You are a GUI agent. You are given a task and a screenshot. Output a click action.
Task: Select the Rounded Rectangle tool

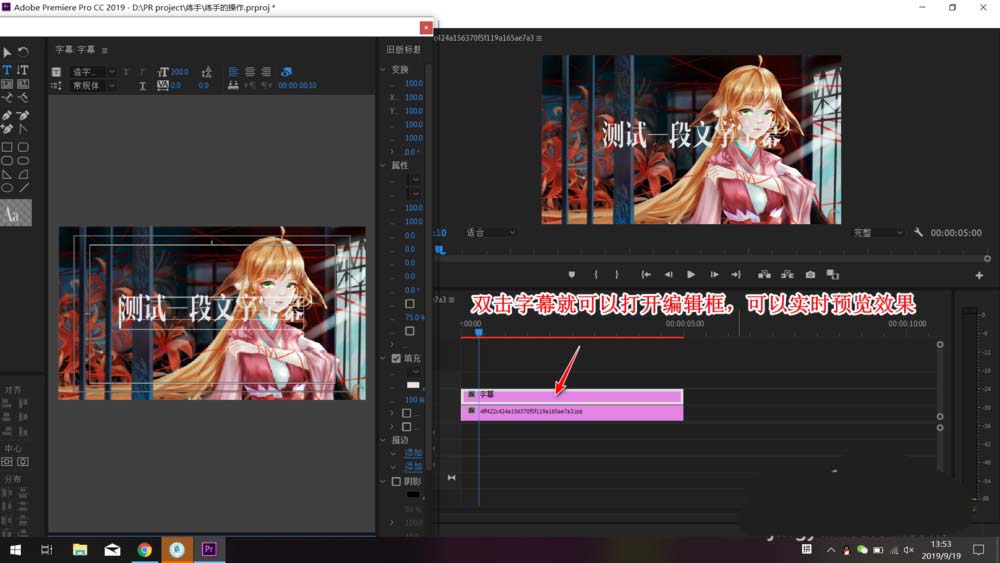point(23,147)
